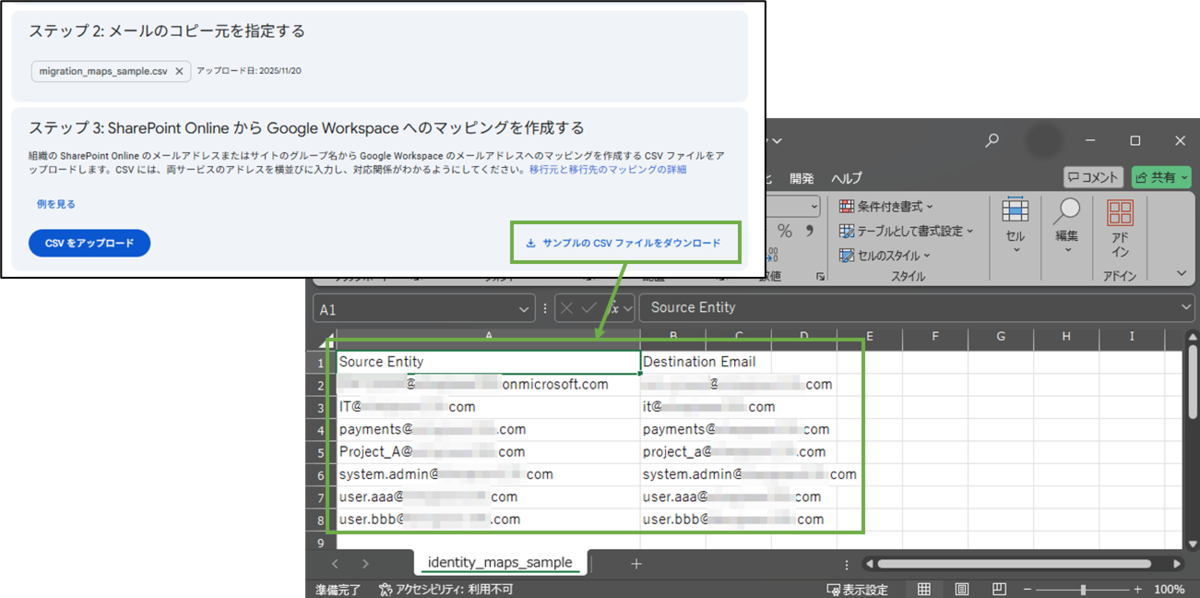This screenshot has height=598, width=1200.
Task: Click the cancel formula X icon
Action: pyautogui.click(x=569, y=308)
